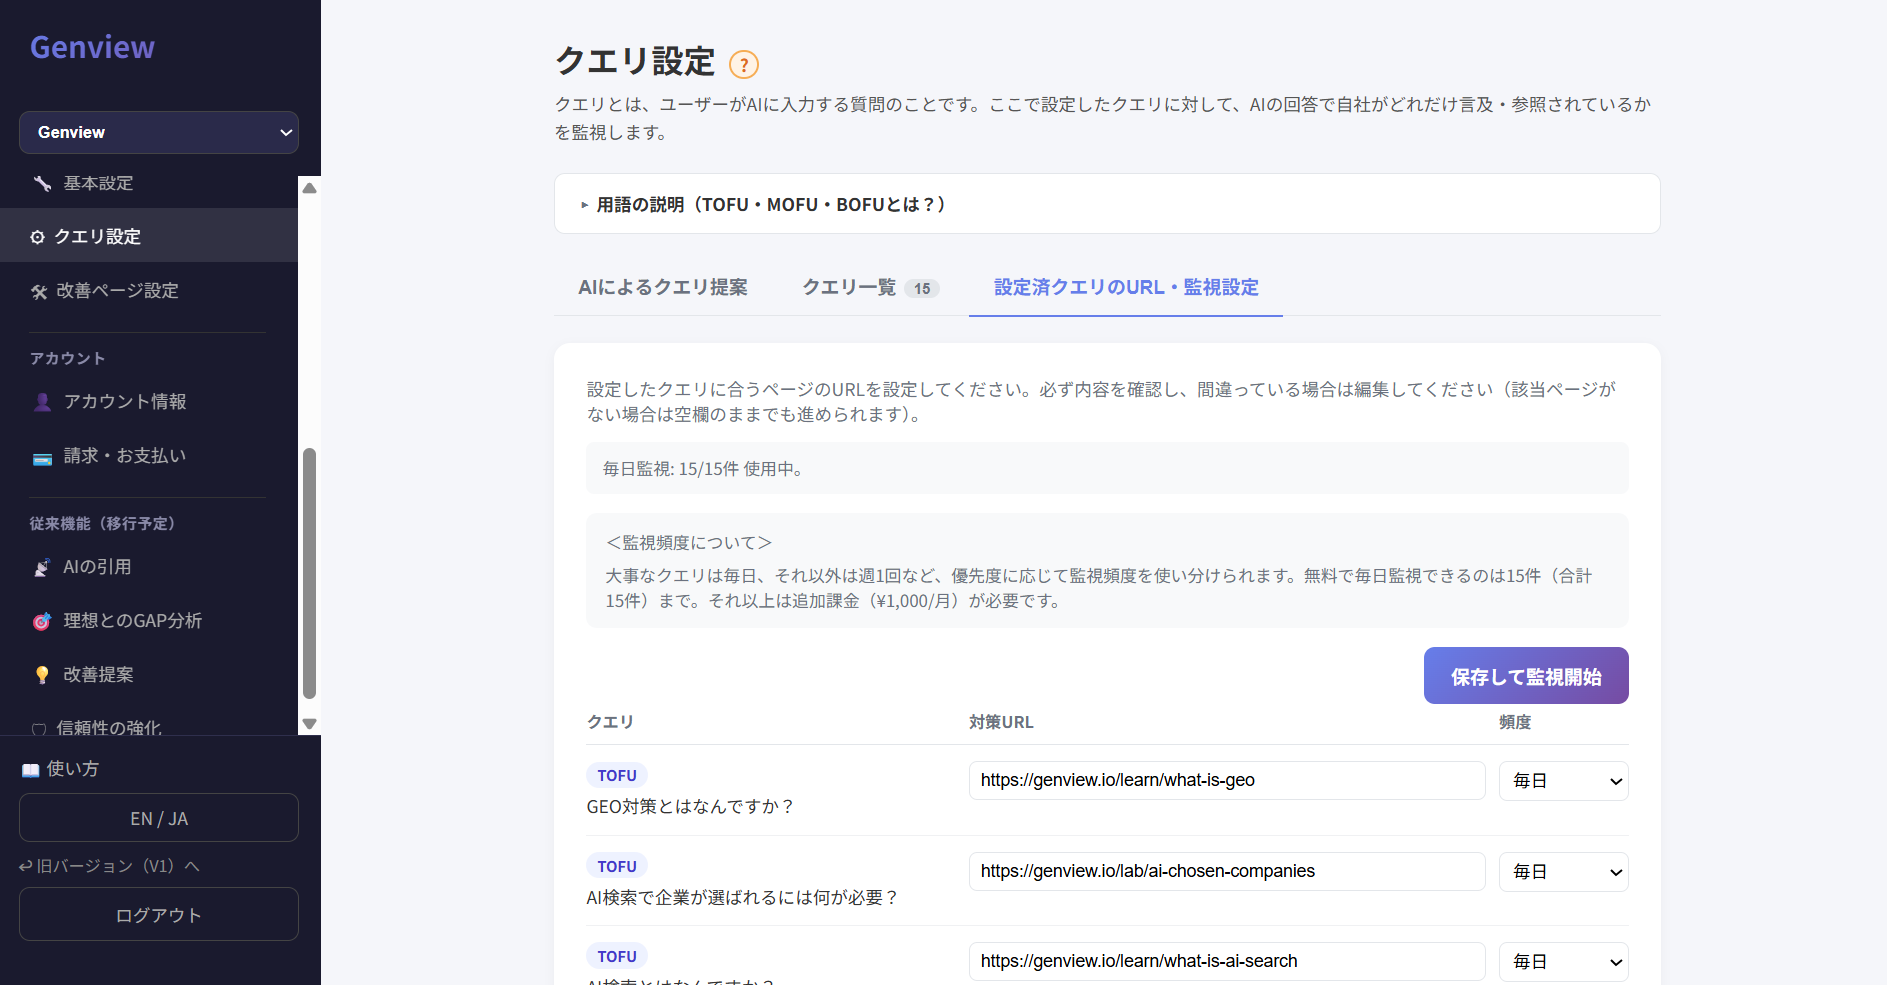Go to 請求・お支払い page
This screenshot has width=1887, height=985.
pos(149,456)
